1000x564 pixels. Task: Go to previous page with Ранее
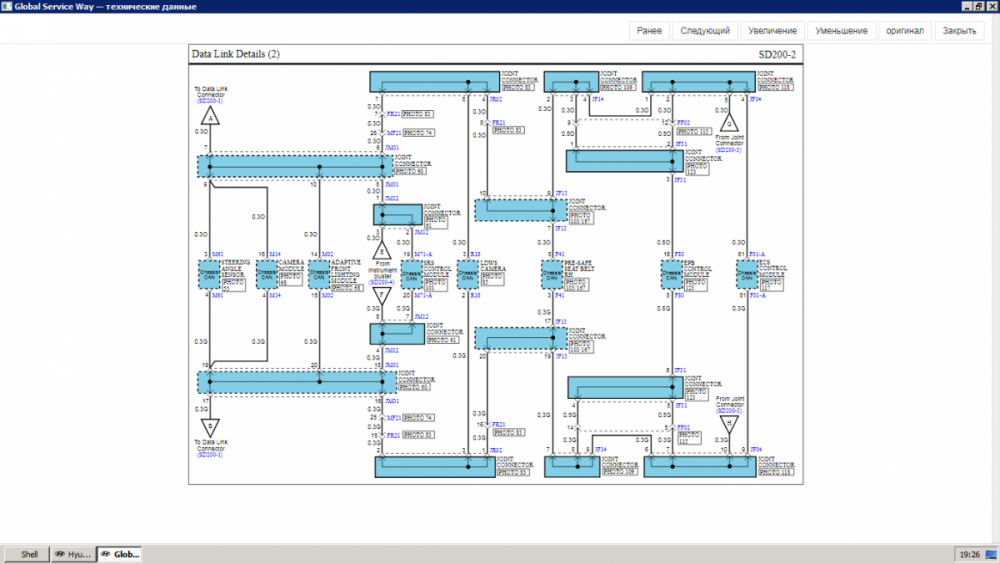pos(649,31)
